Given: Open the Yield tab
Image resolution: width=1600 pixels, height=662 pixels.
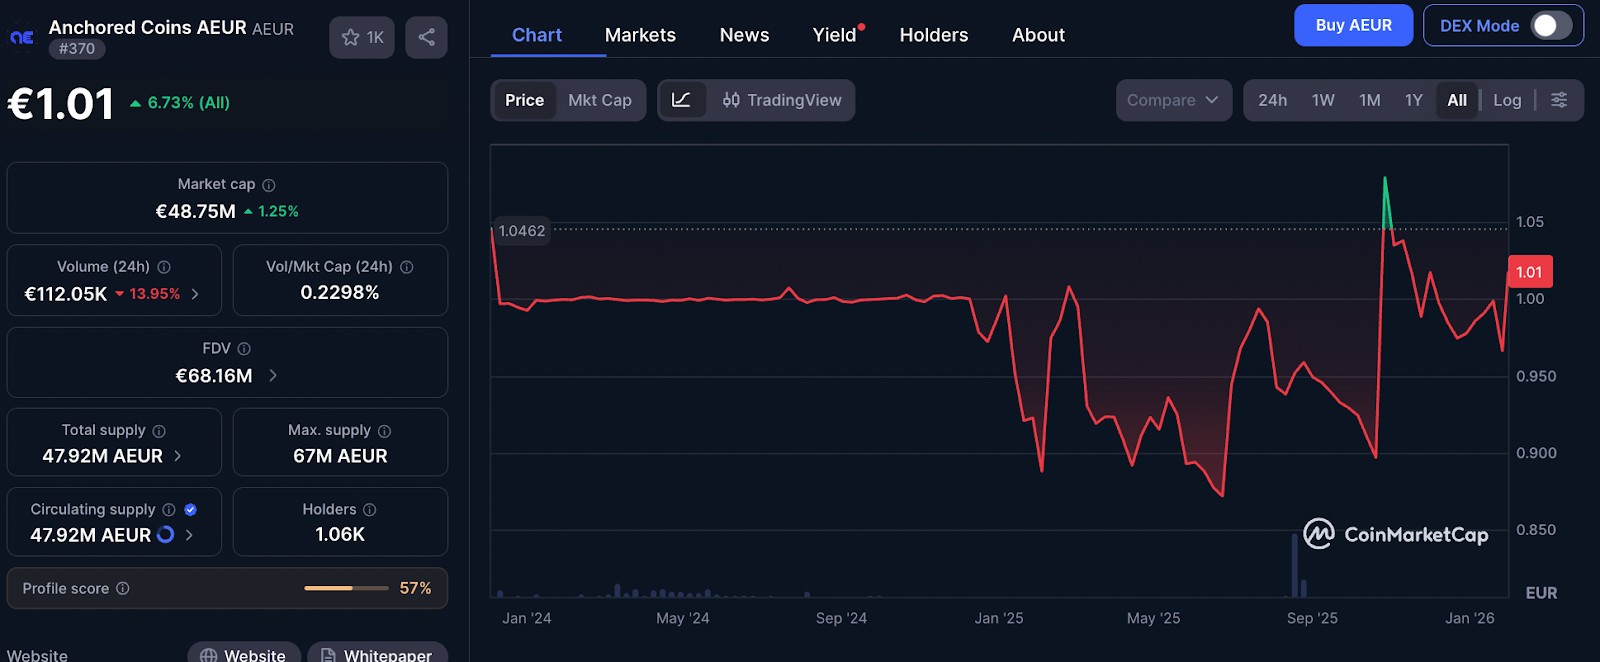Looking at the screenshot, I should [x=835, y=35].
